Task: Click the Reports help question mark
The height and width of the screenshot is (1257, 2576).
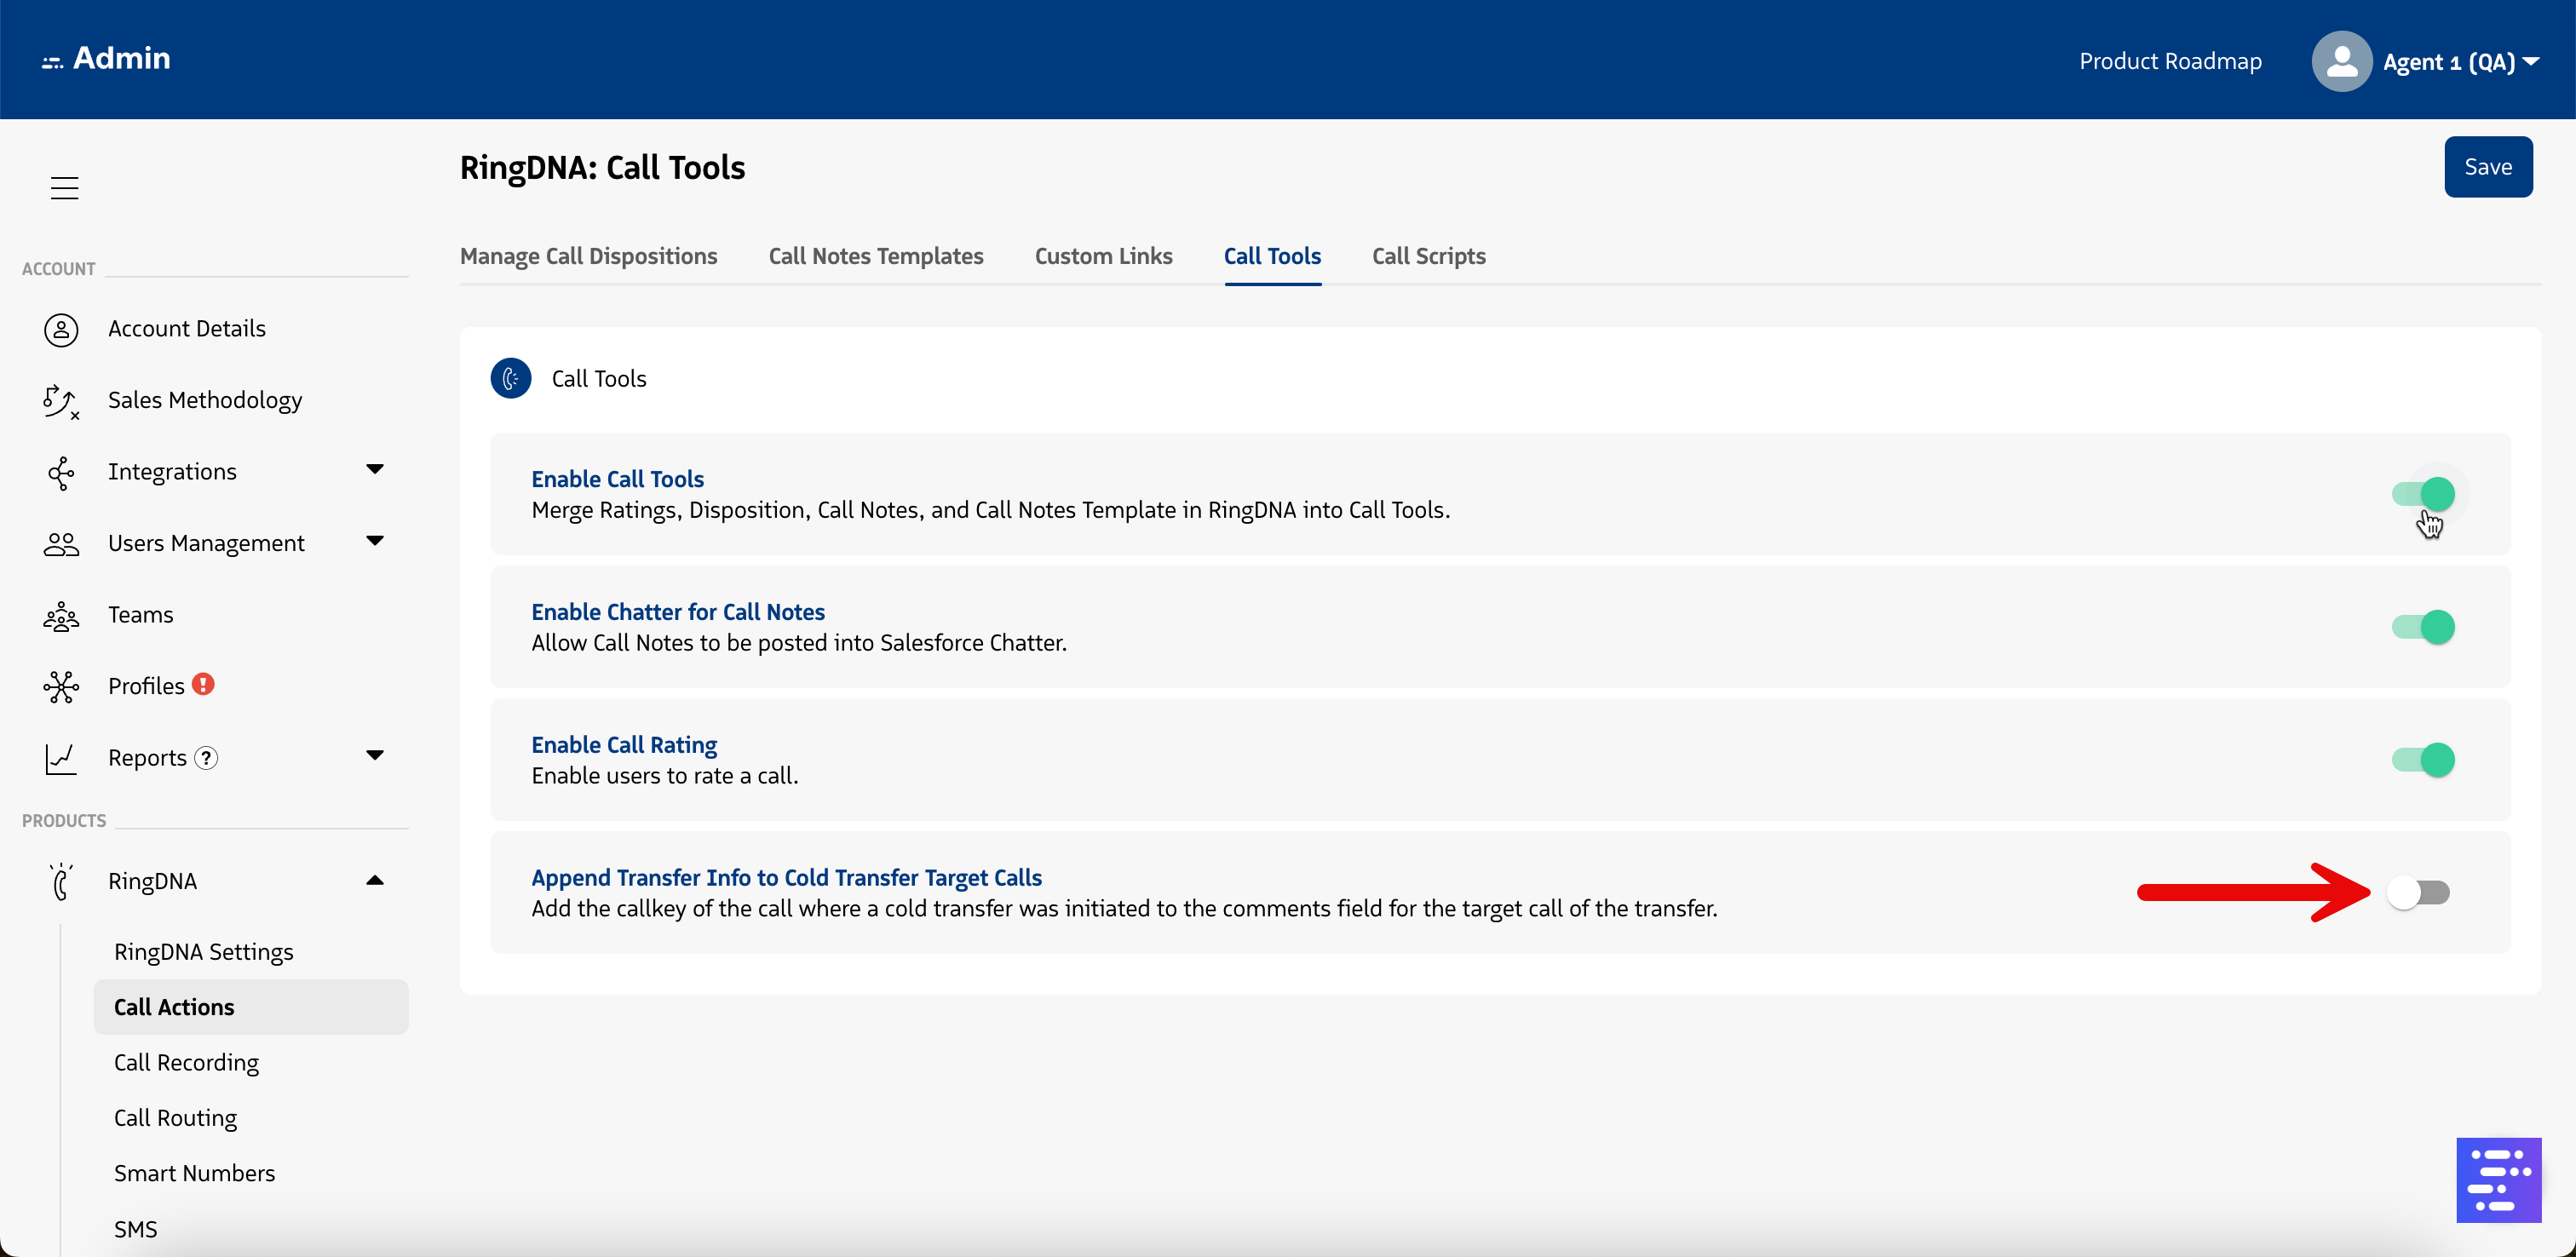Action: click(206, 758)
